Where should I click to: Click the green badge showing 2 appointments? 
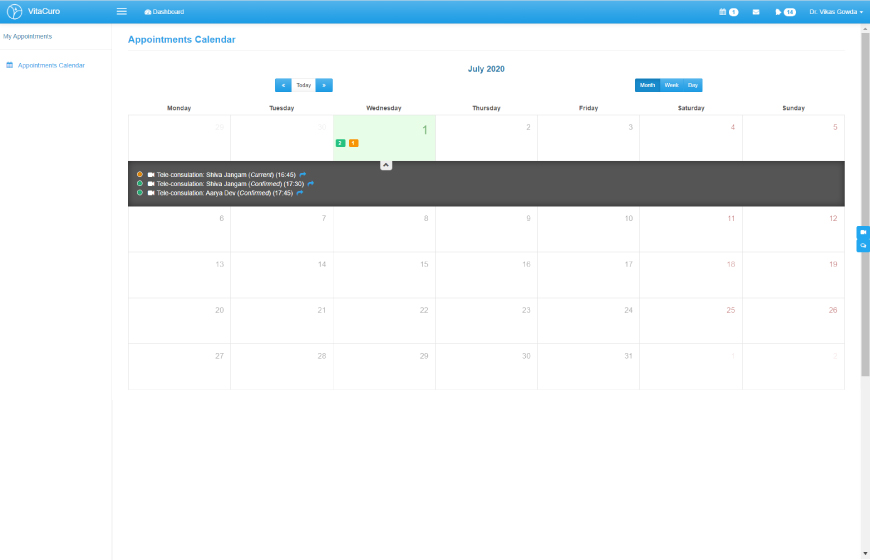(341, 143)
